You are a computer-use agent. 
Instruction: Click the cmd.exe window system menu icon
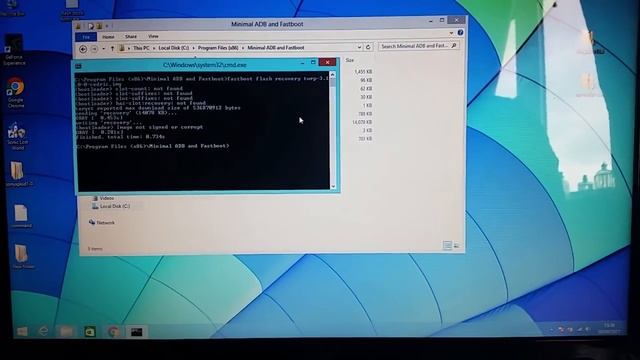(78, 66)
